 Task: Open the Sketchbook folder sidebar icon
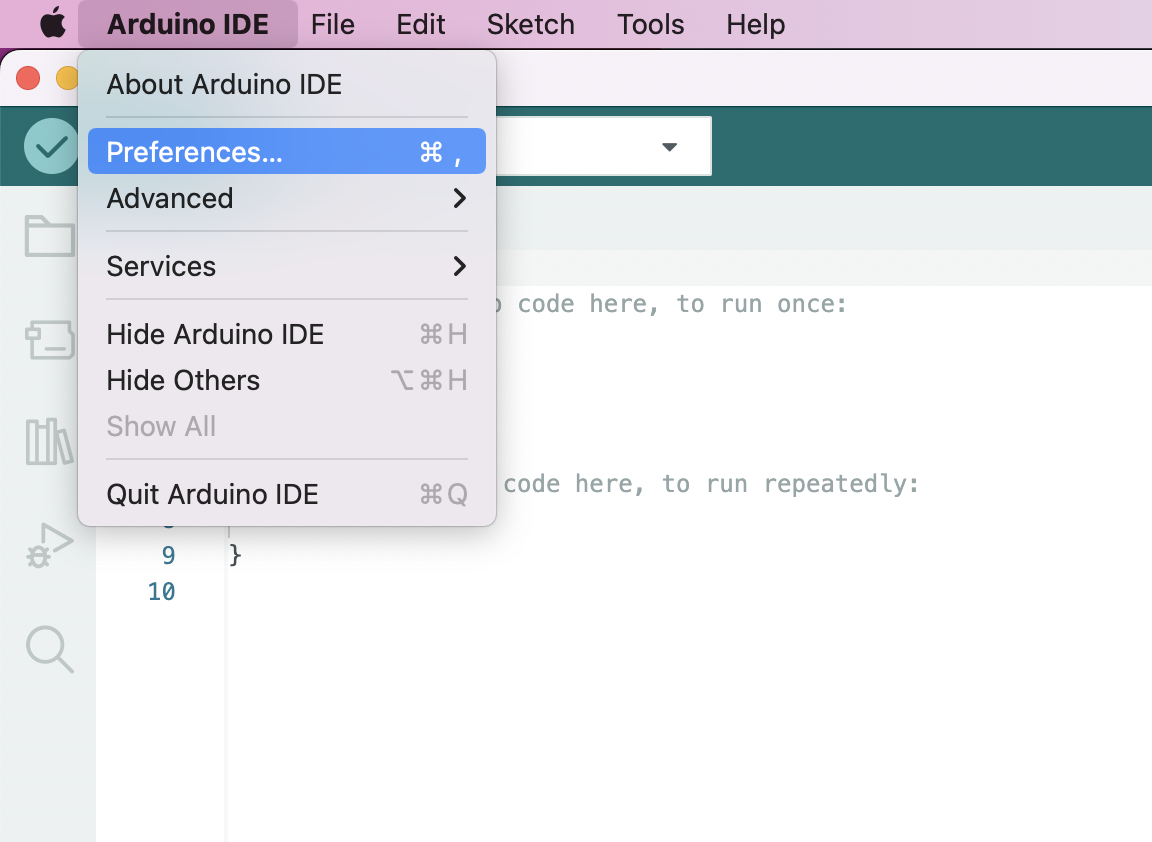[49, 236]
